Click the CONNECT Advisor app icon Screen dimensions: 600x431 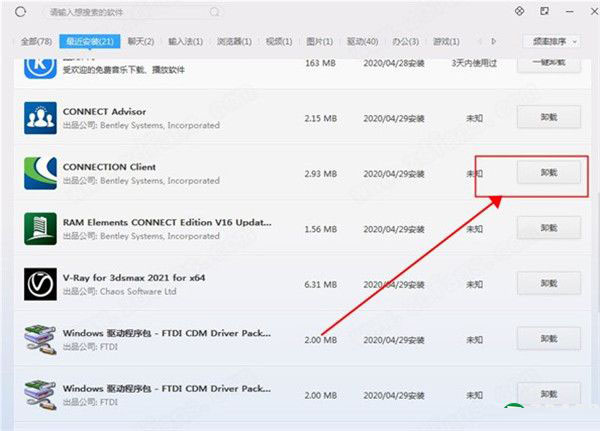[40, 118]
